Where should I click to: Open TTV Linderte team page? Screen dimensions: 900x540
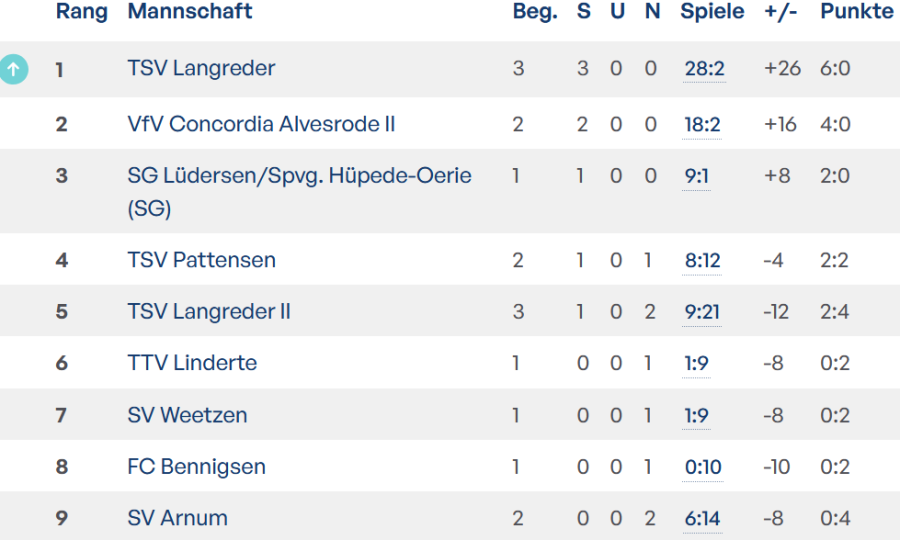pyautogui.click(x=192, y=364)
